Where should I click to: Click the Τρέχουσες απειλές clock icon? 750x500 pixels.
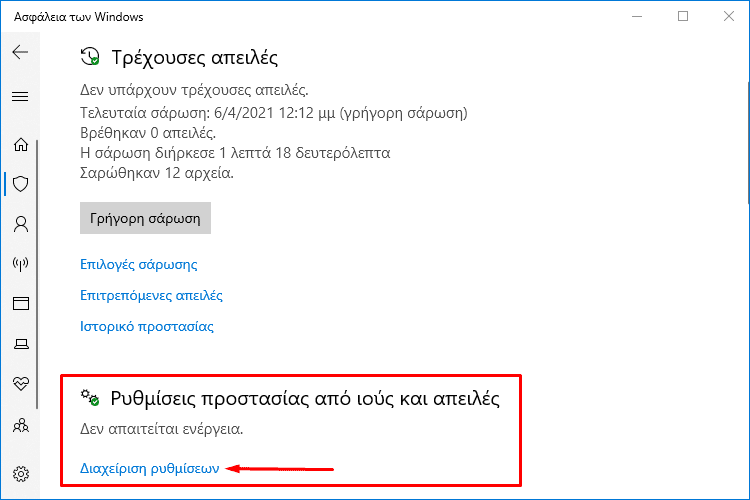click(x=90, y=56)
